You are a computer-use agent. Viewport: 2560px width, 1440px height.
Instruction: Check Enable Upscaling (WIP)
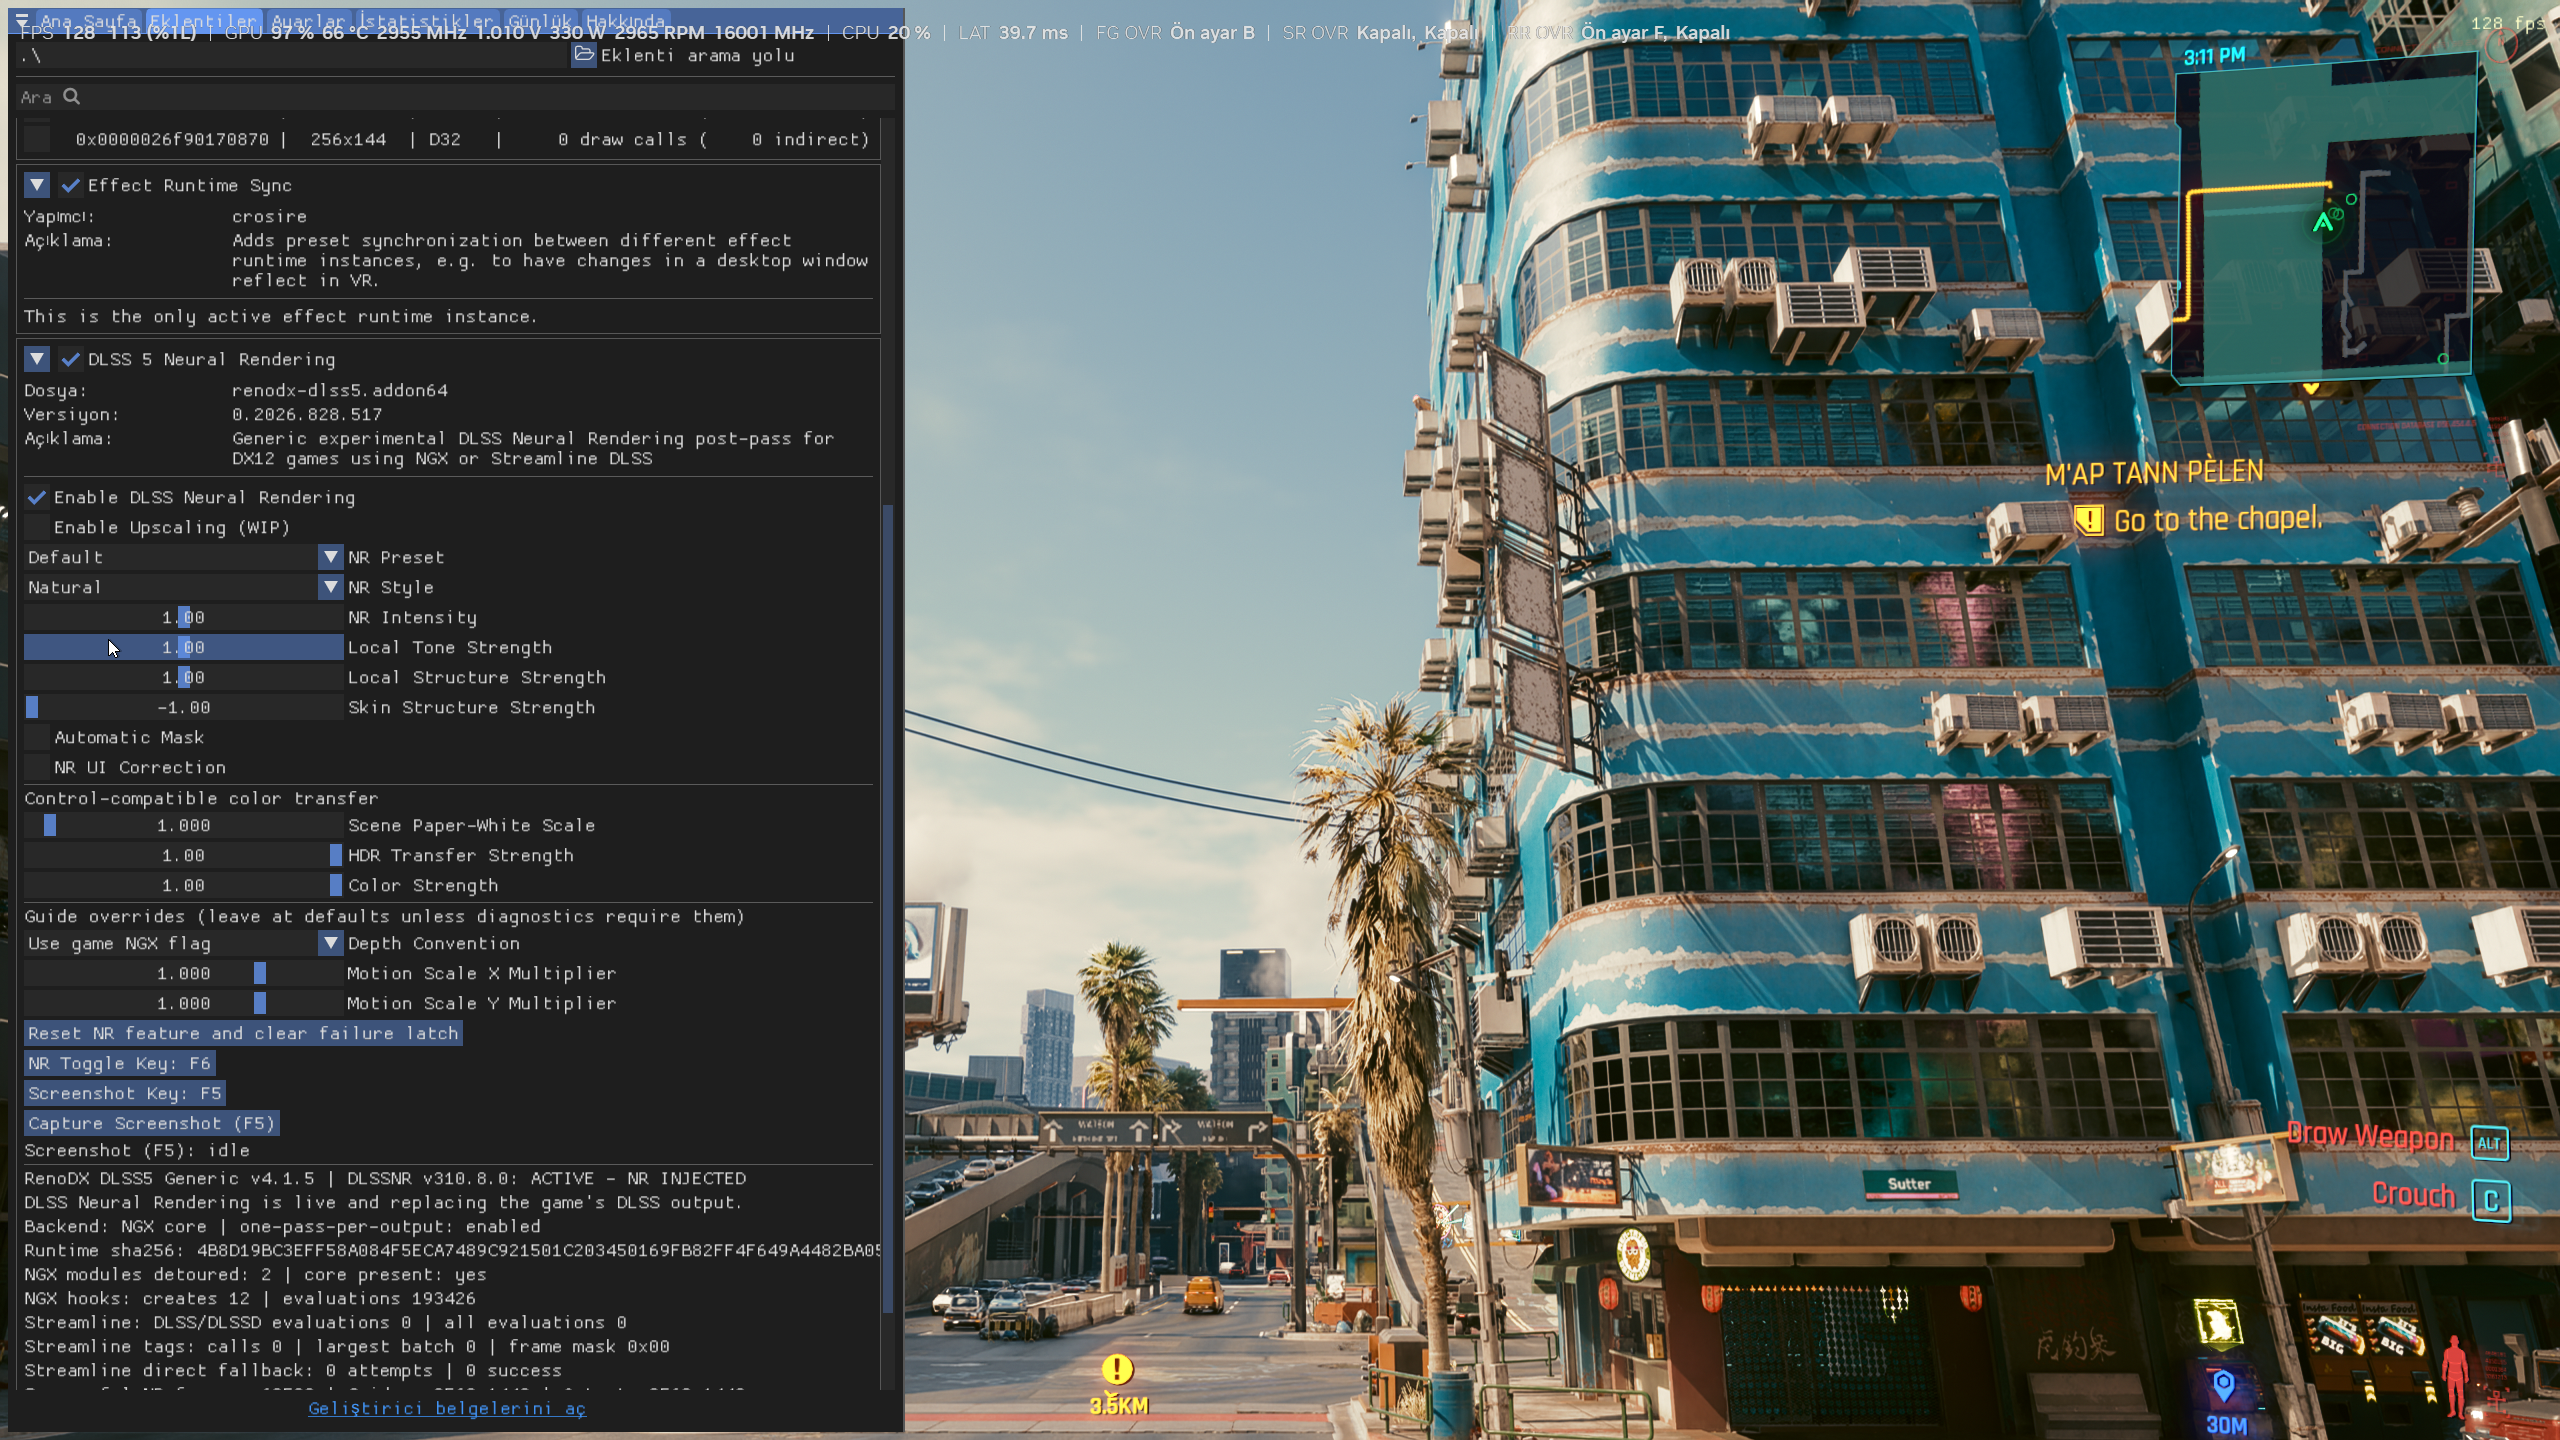(37, 527)
